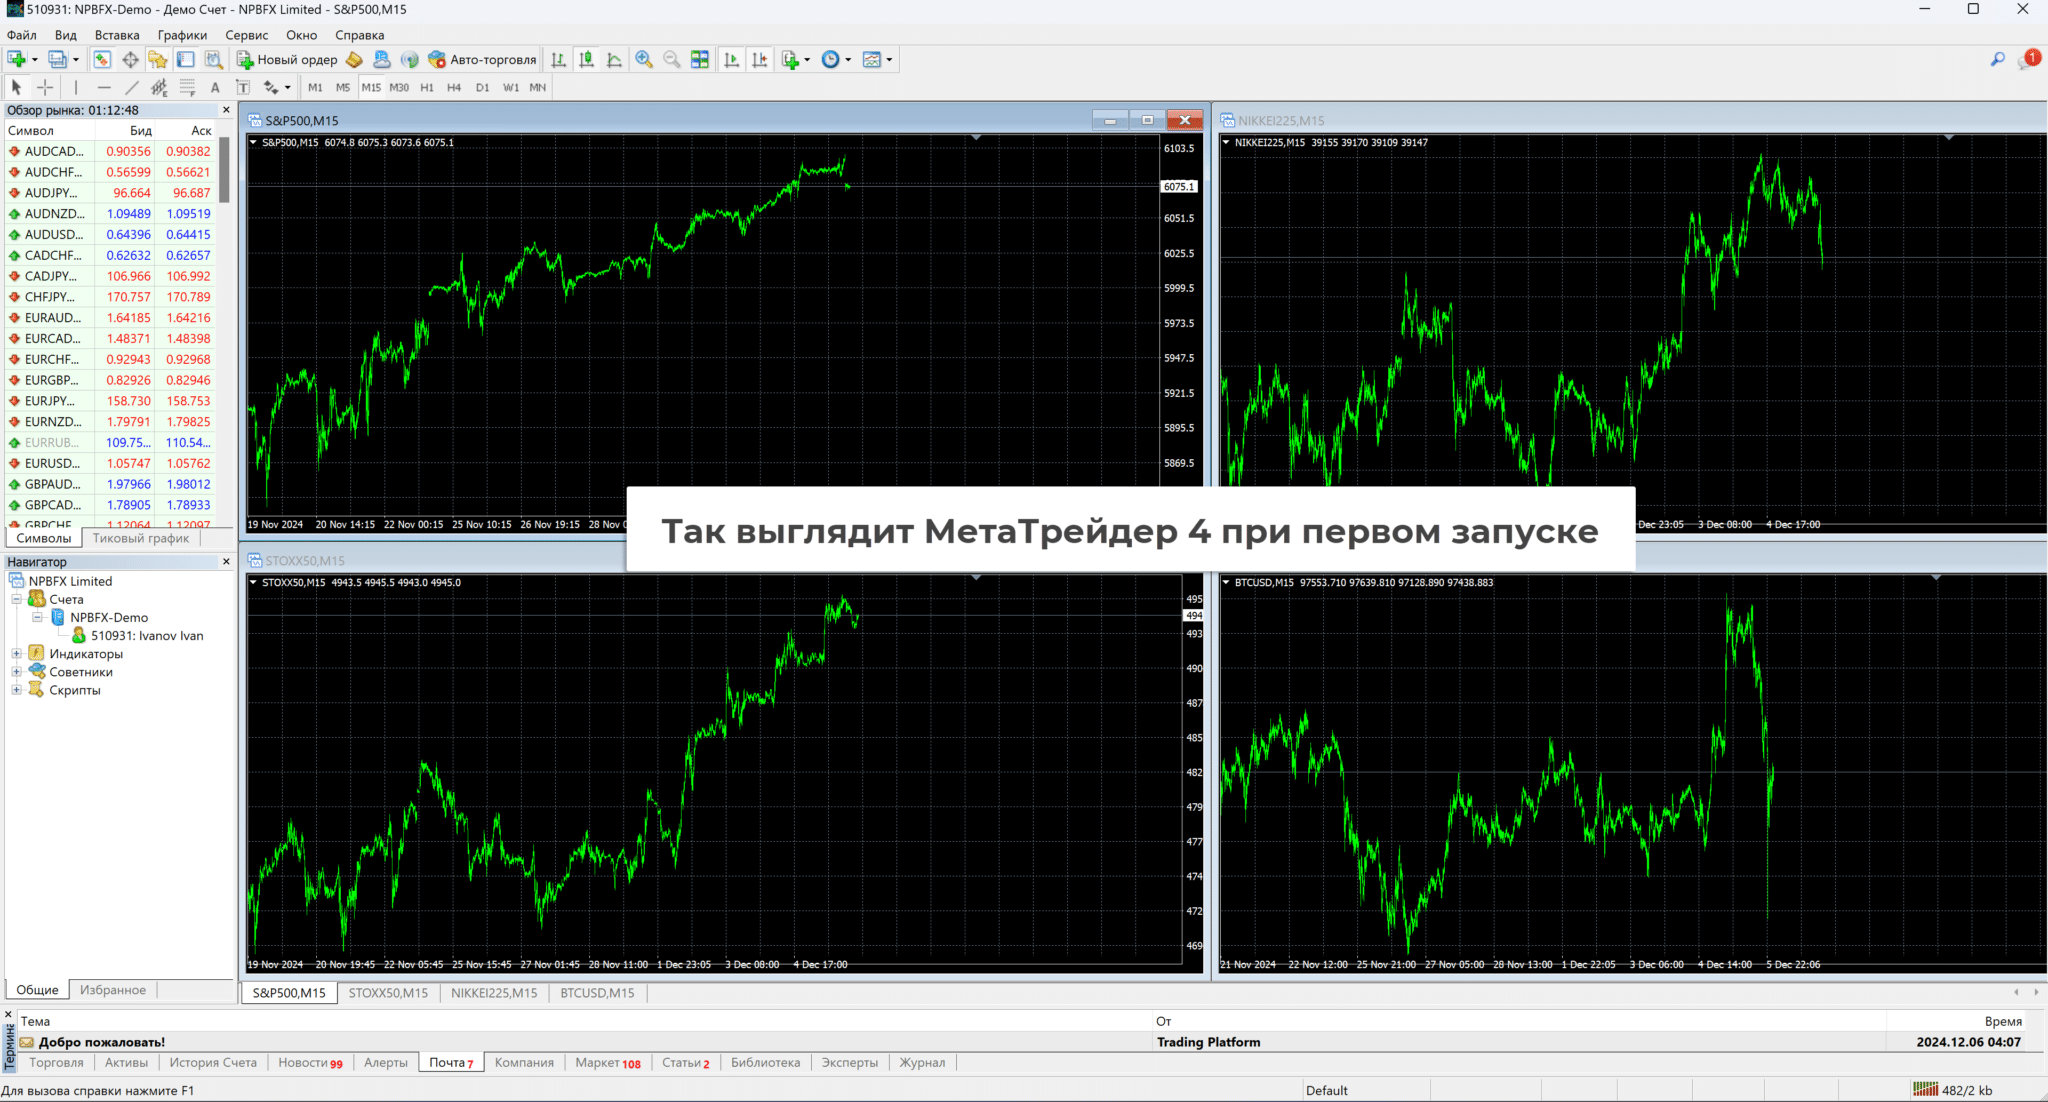Screen dimensions: 2048x1102
Task: Draw a horizontal line tool
Action: [103, 88]
